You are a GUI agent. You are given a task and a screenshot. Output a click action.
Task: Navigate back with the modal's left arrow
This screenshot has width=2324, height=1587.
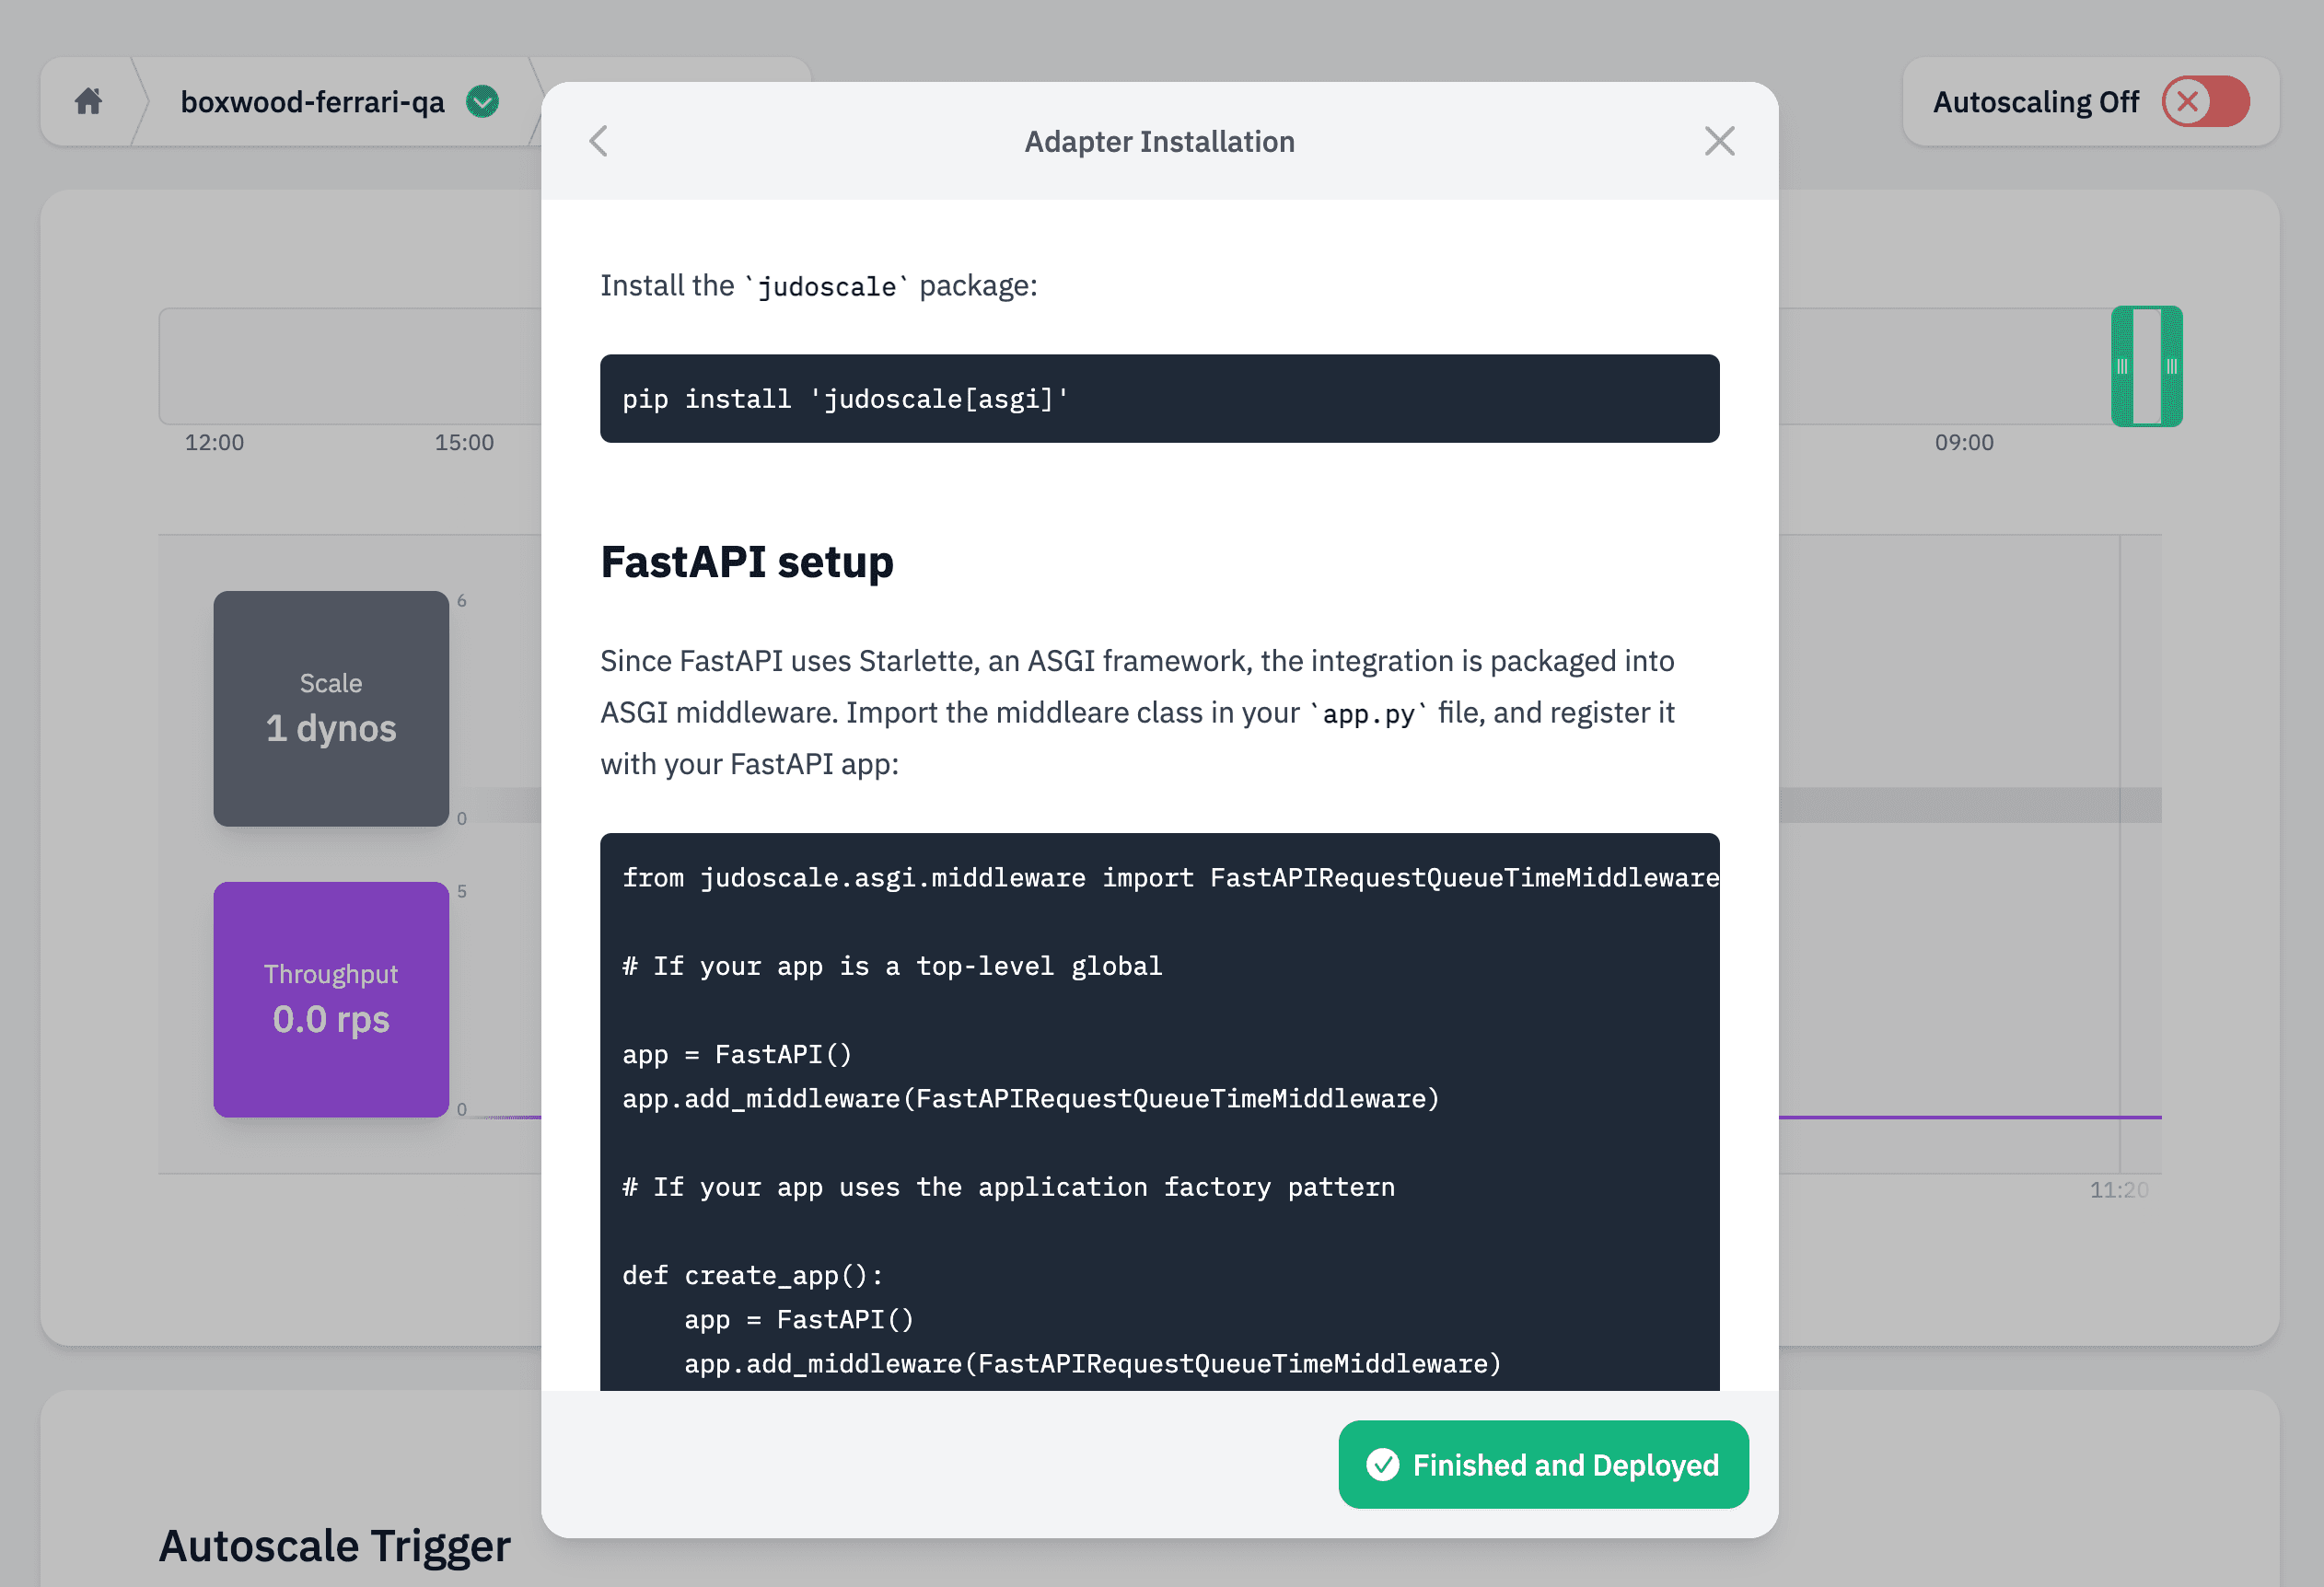click(x=598, y=141)
